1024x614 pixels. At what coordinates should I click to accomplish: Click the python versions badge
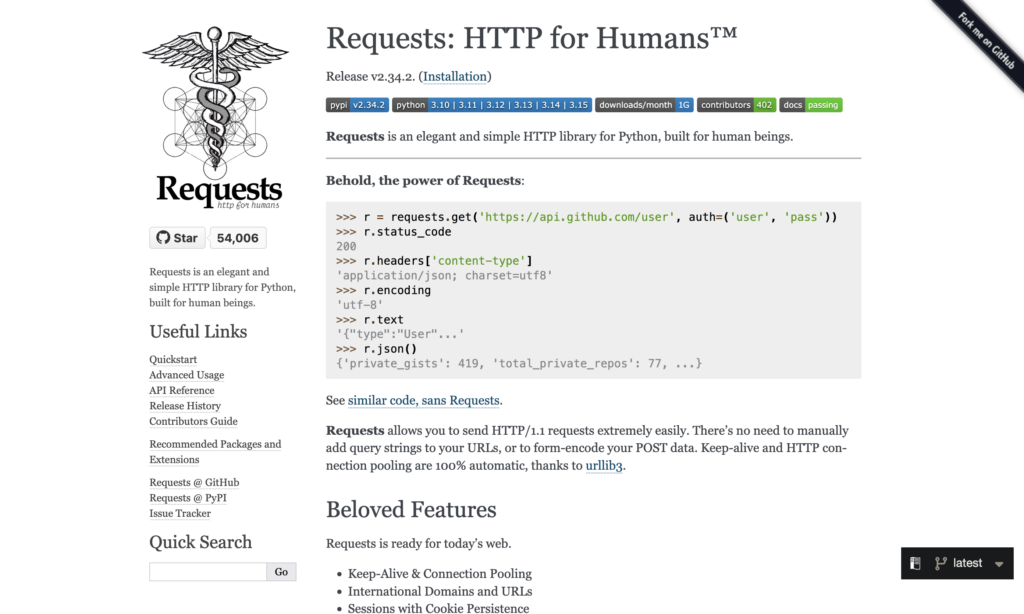pyautogui.click(x=492, y=105)
